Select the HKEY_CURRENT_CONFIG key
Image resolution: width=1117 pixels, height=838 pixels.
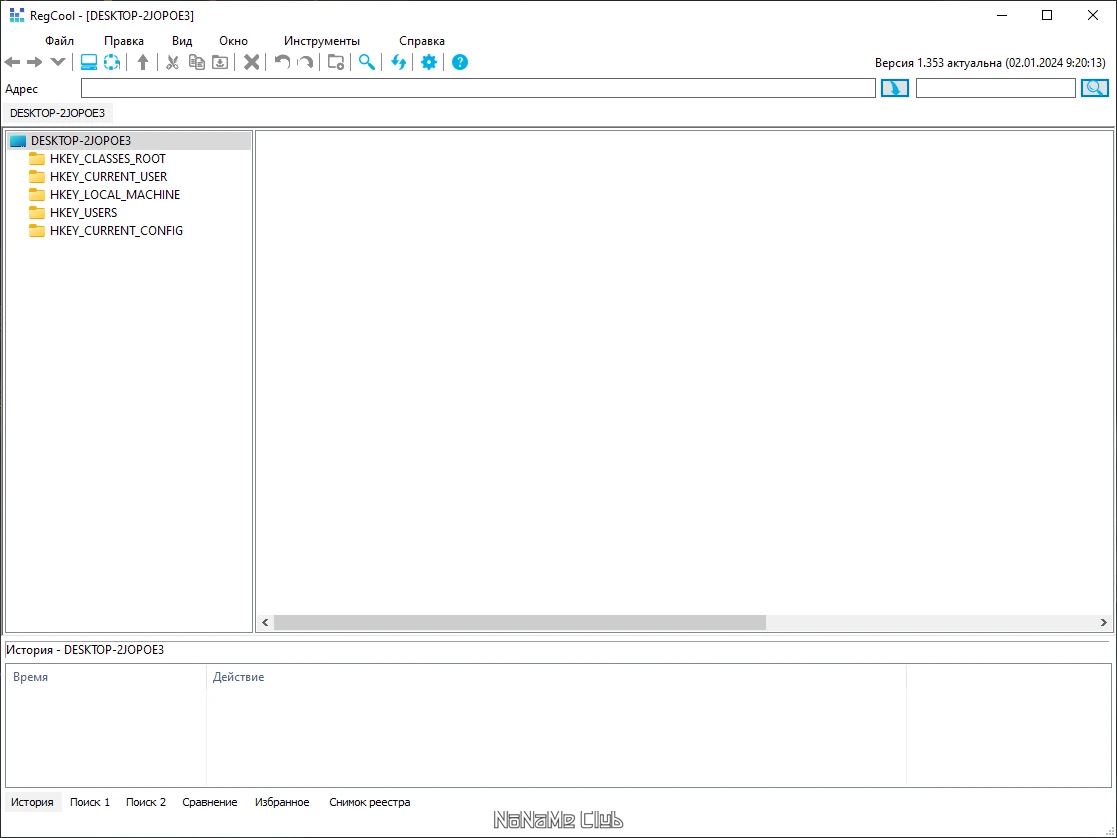click(116, 230)
